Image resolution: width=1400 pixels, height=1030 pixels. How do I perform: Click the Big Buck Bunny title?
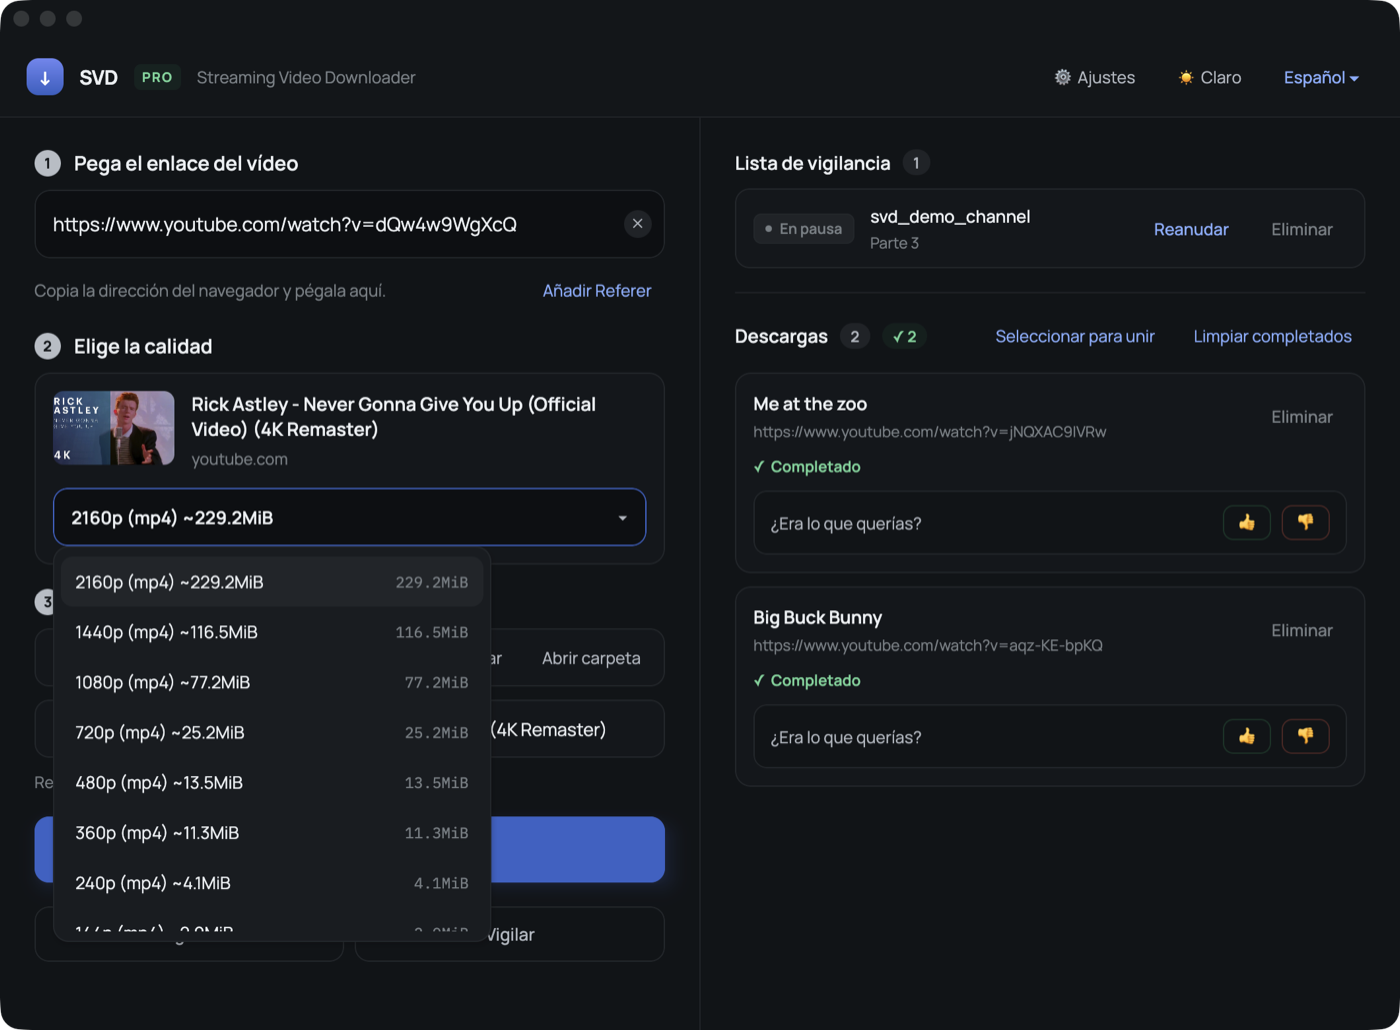(x=818, y=618)
